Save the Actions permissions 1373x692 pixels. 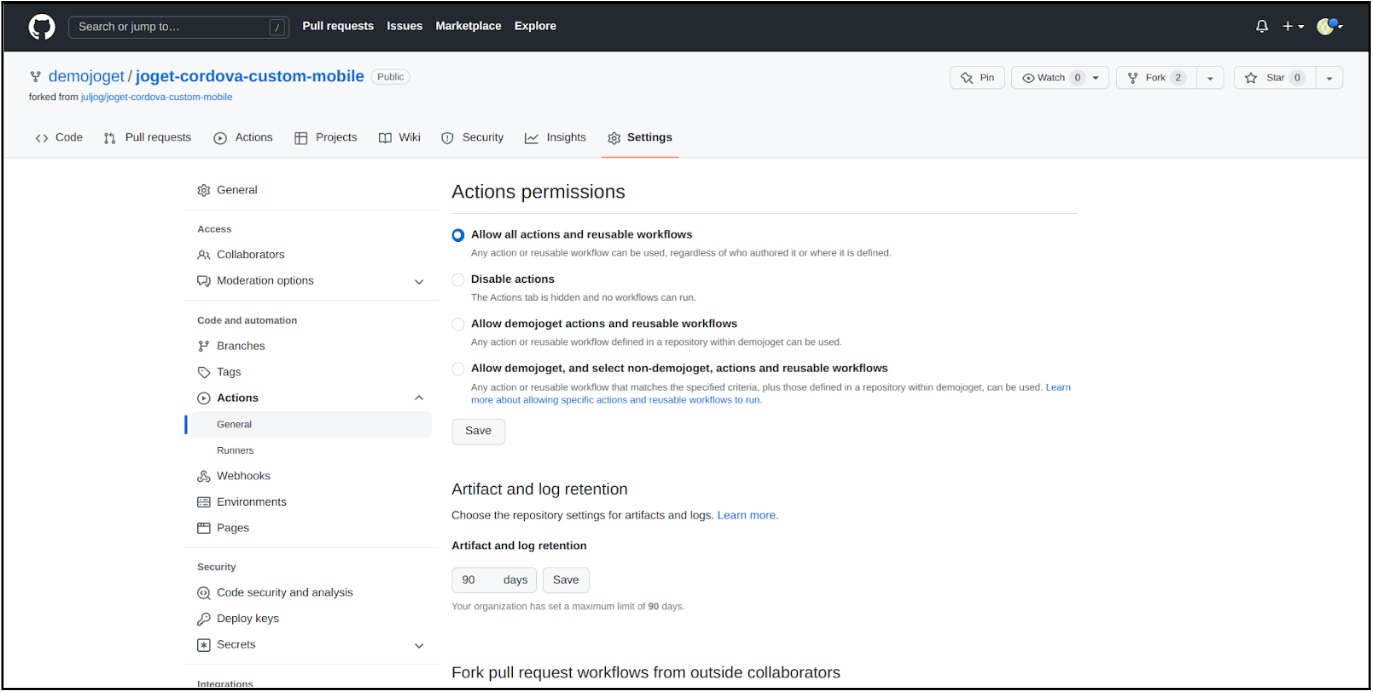478,431
